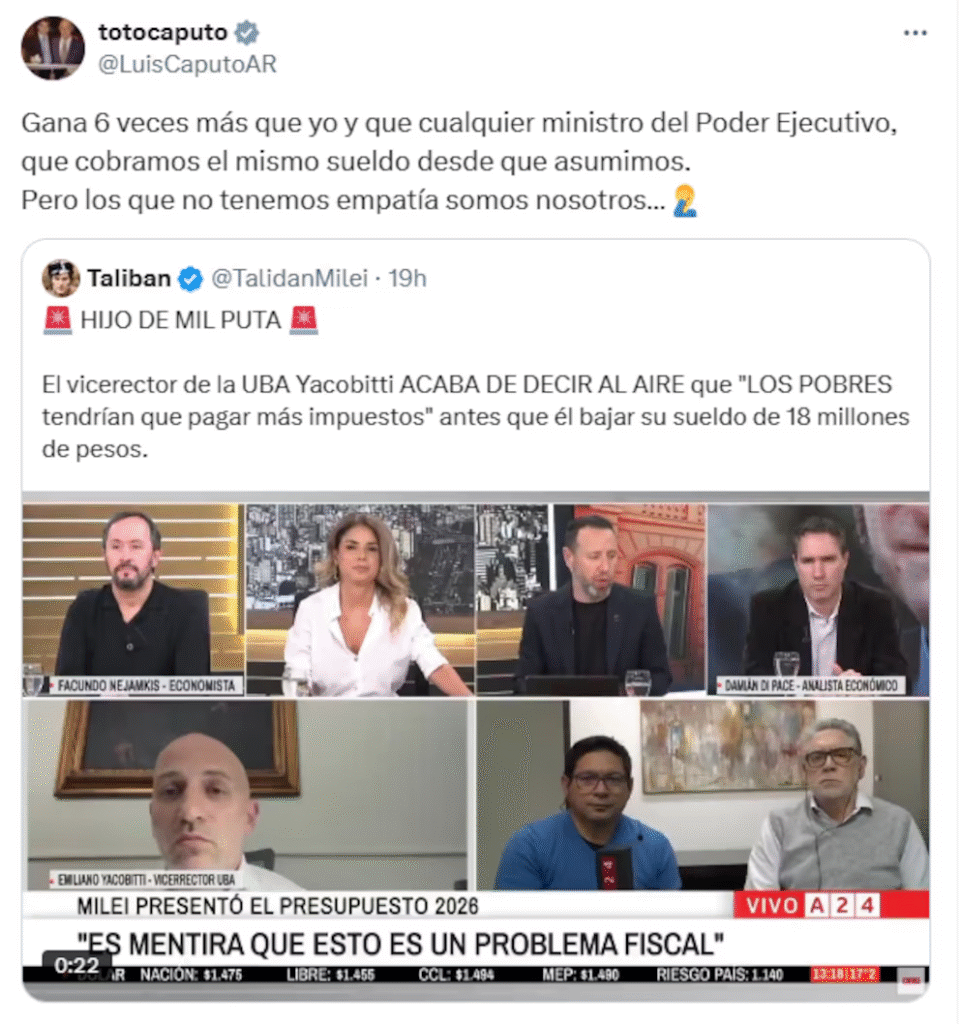Open Taliban account's small avatar

click(x=61, y=278)
